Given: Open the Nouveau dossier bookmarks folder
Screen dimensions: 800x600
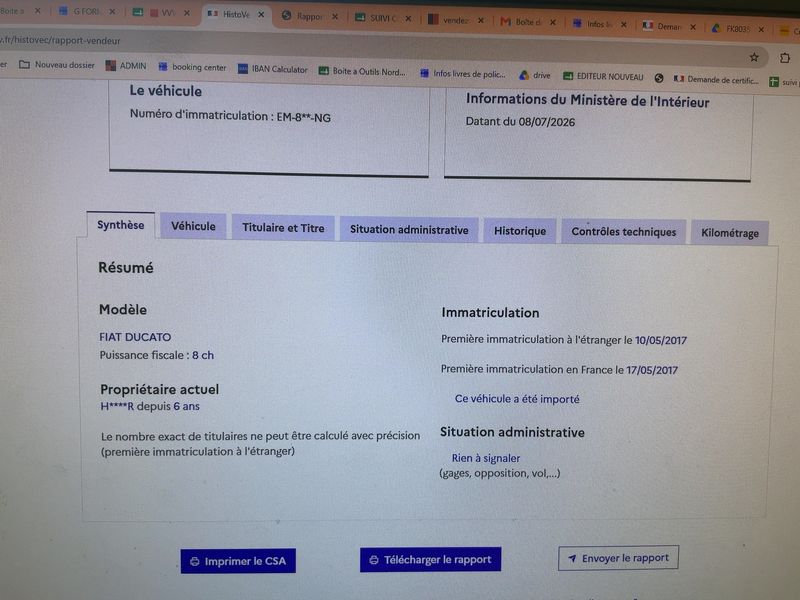Looking at the screenshot, I should coord(57,65).
